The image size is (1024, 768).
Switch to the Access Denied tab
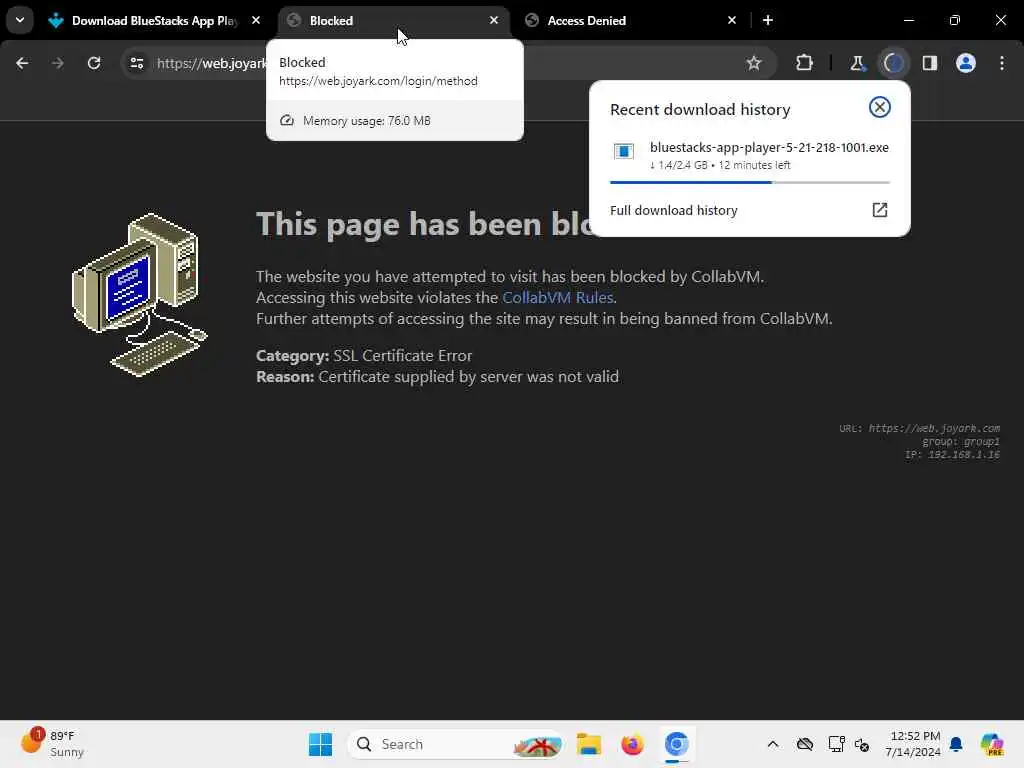(x=632, y=21)
